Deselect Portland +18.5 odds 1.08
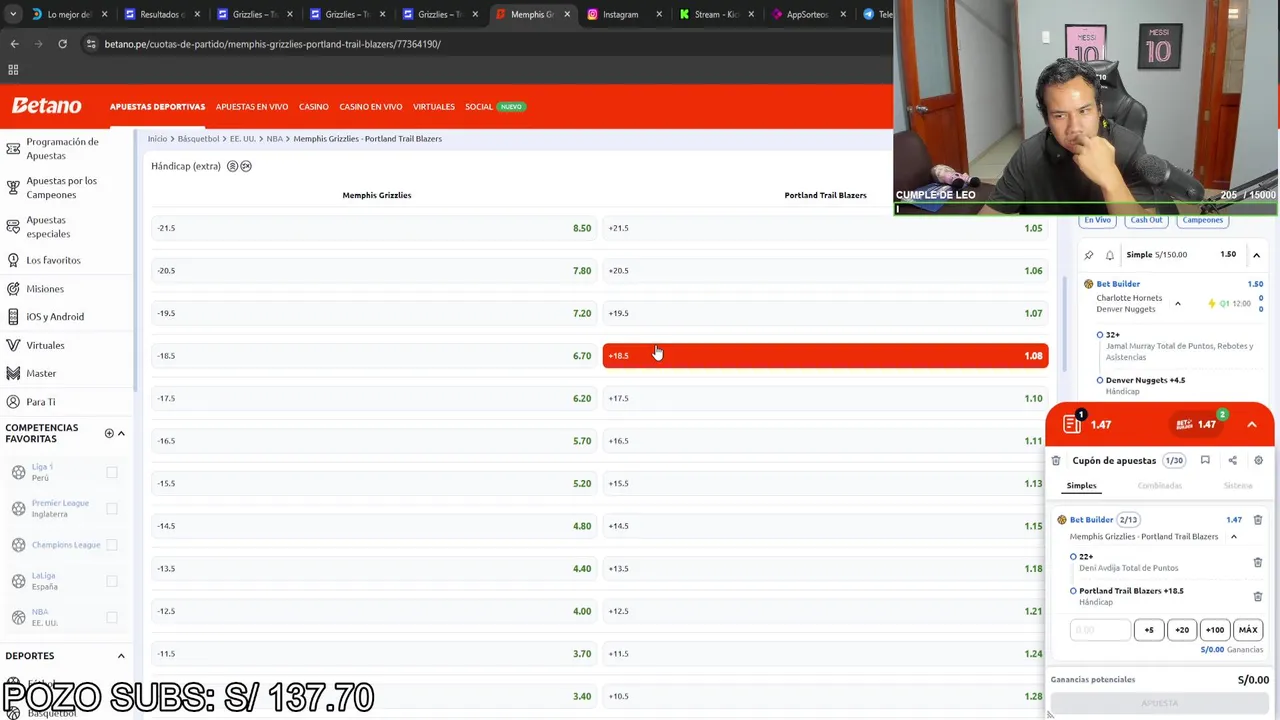Screen dimensions: 1280x720 pos(825,355)
